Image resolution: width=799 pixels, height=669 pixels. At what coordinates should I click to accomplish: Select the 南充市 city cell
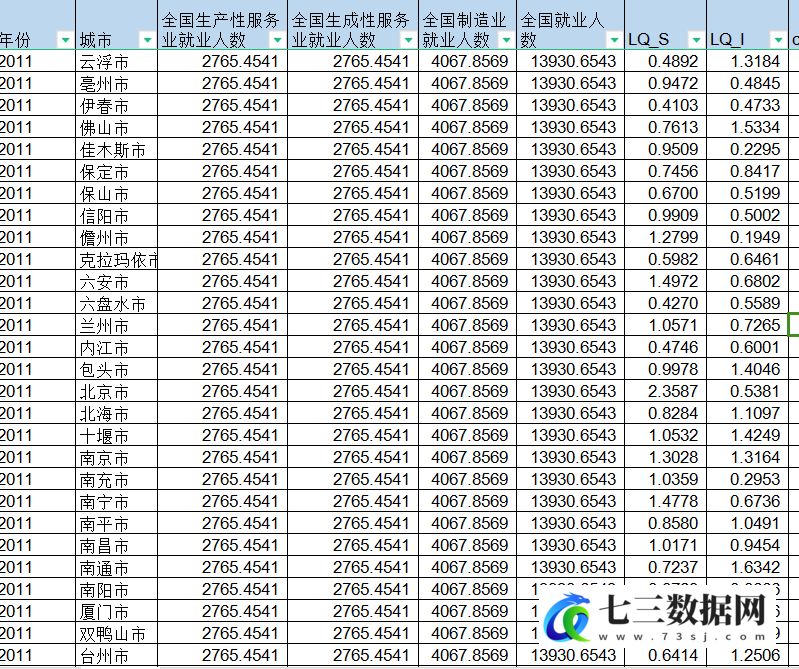[x=116, y=479]
